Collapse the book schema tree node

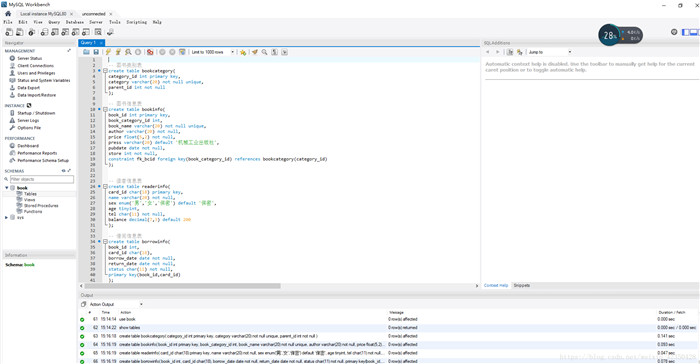6,188
